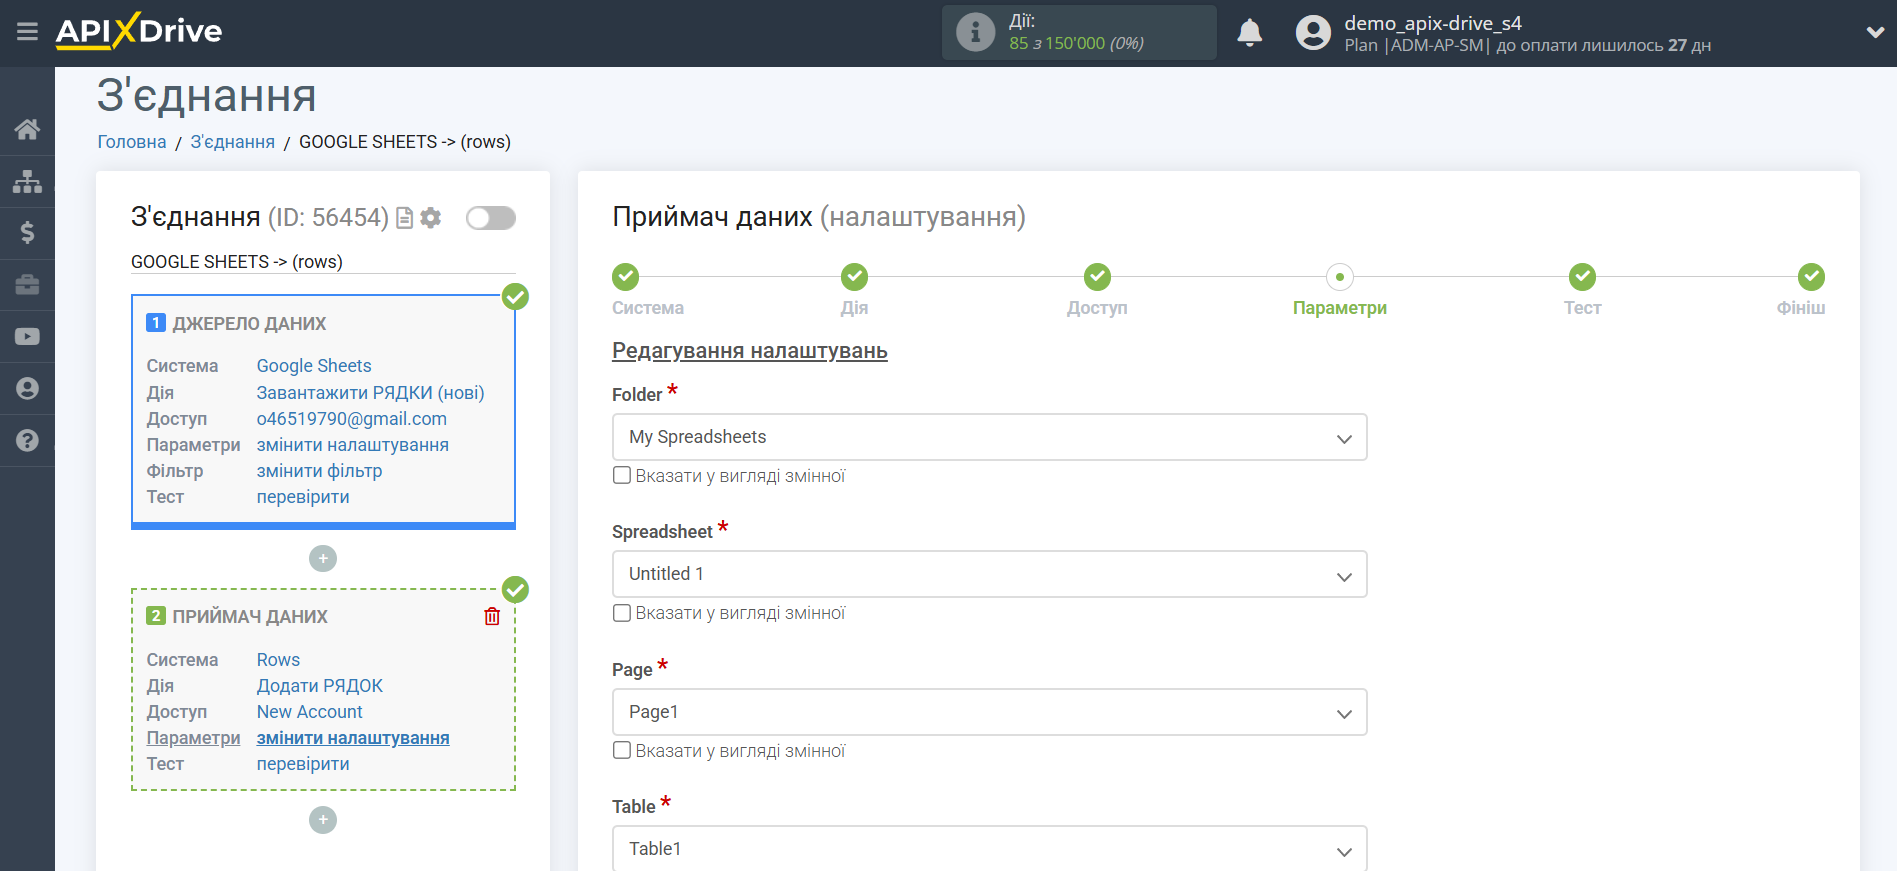
Task: Click Редагування налаштувань heading
Action: click(x=750, y=351)
